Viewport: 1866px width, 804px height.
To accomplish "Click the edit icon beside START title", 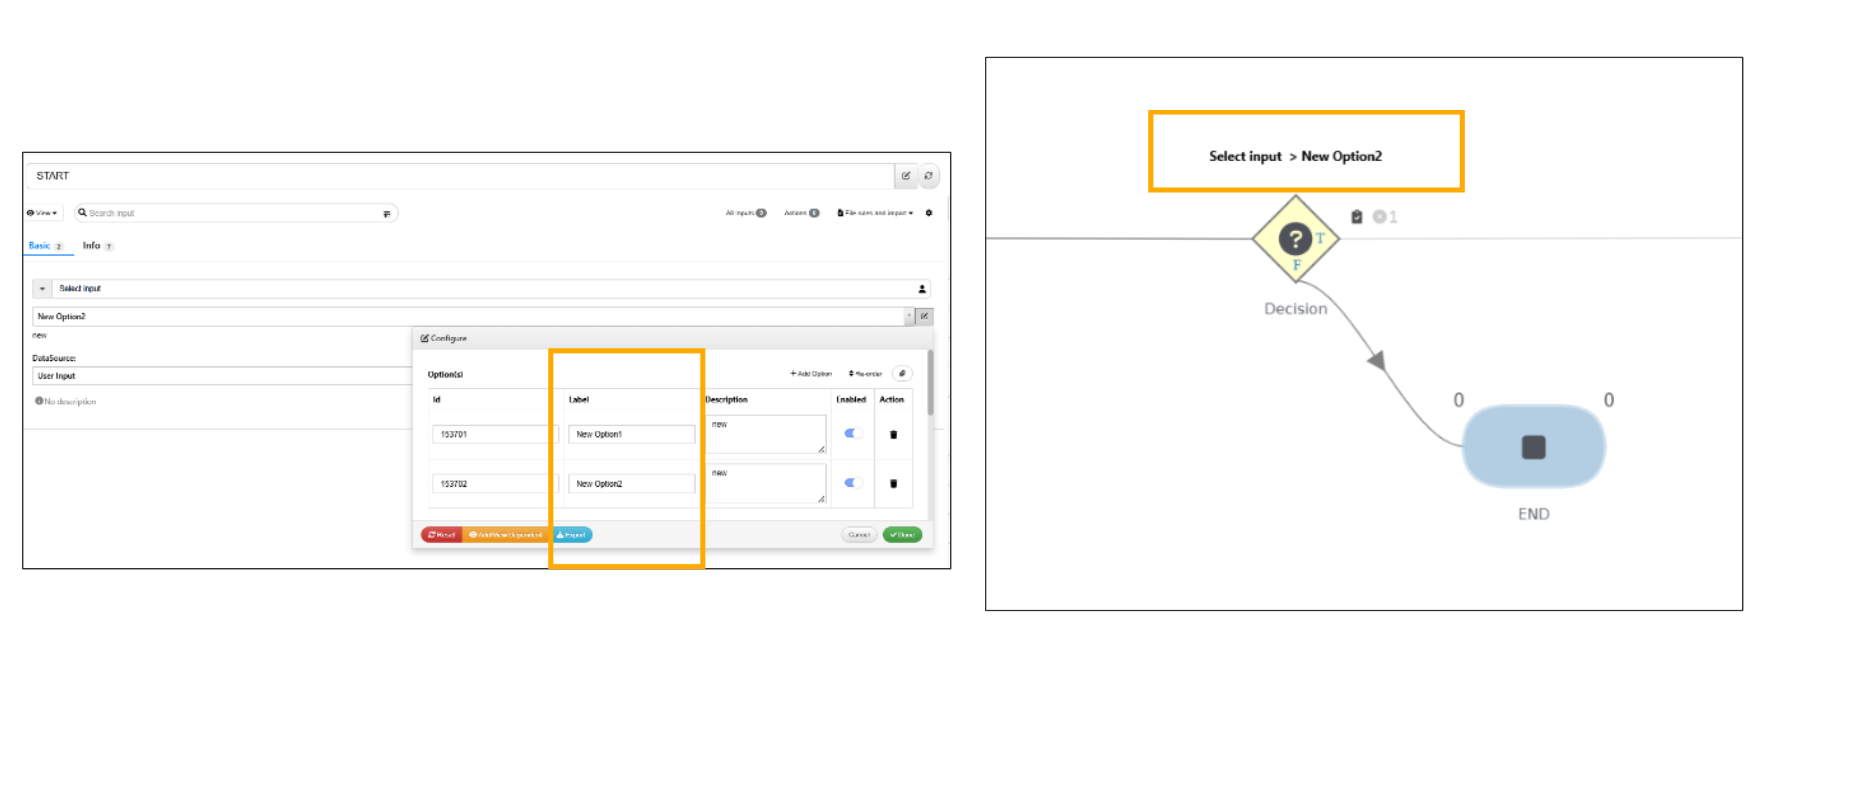I will point(905,176).
